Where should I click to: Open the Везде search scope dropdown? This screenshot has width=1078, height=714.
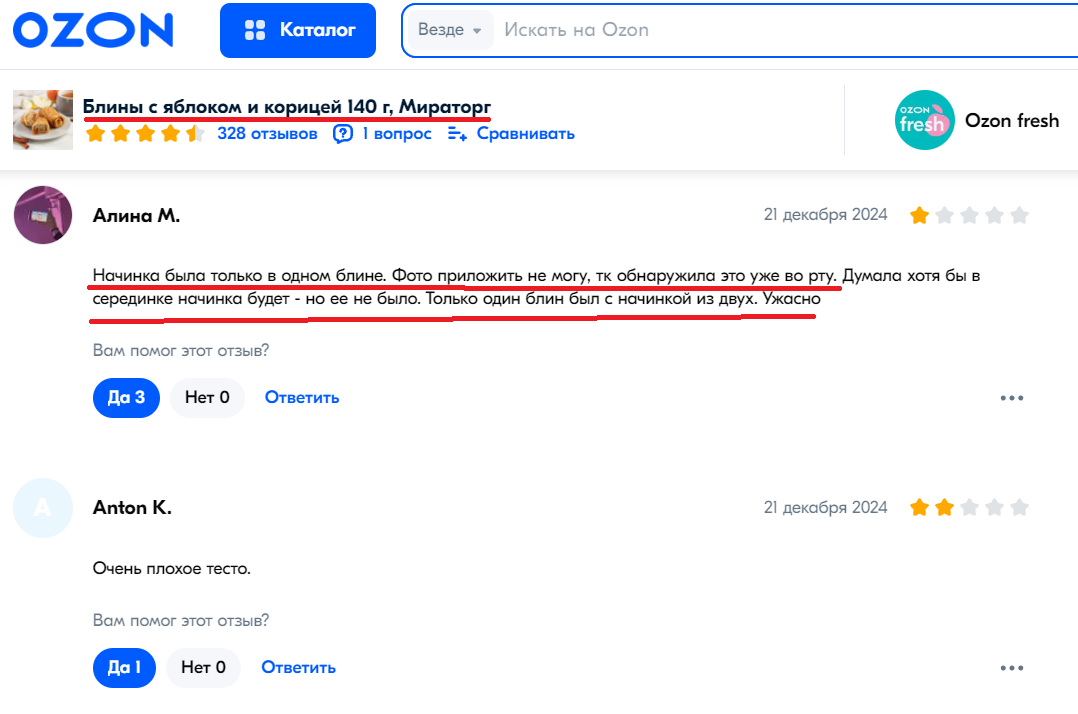click(450, 30)
